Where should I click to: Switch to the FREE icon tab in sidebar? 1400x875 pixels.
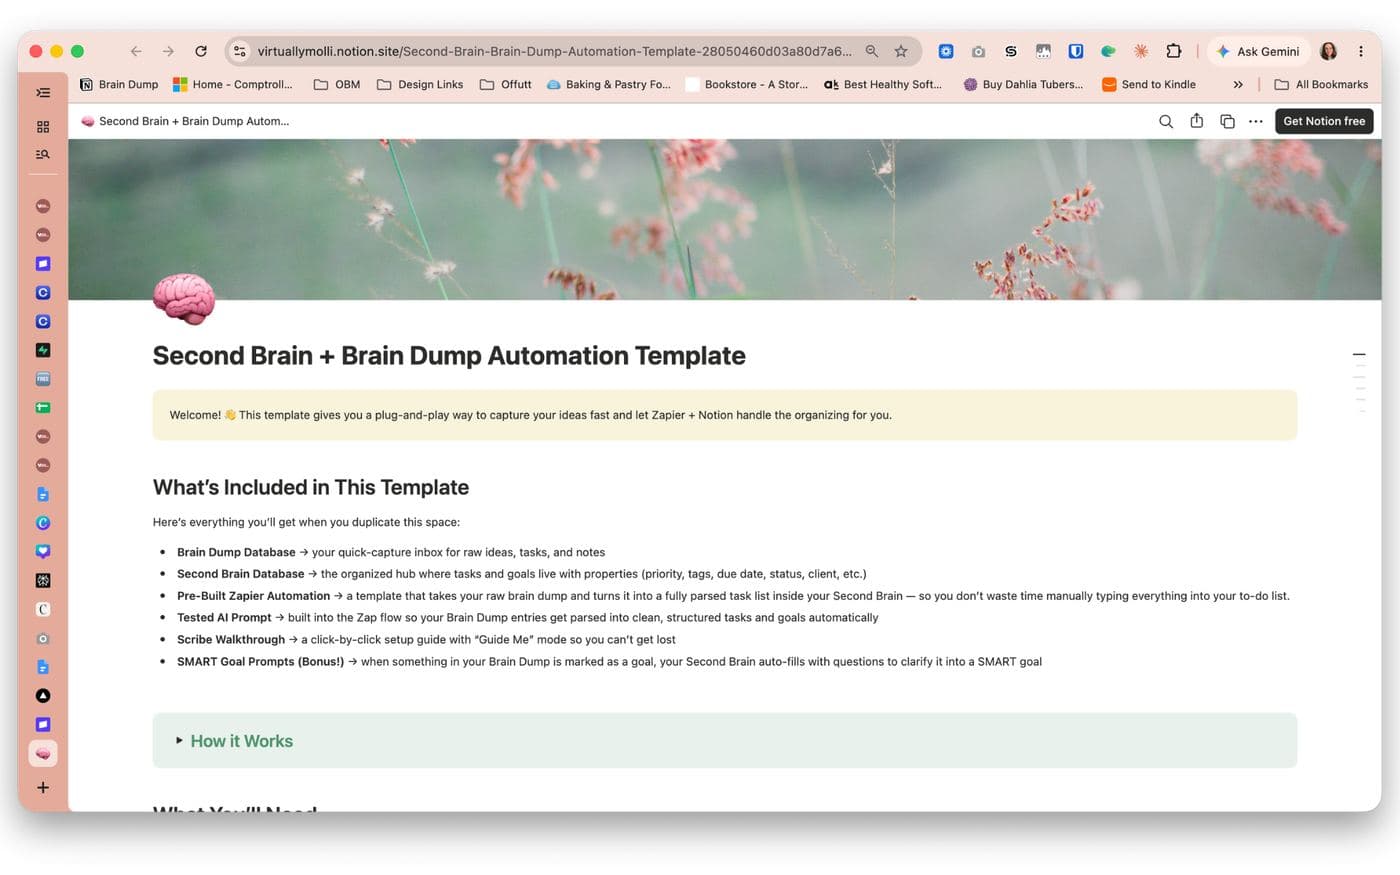pyautogui.click(x=43, y=379)
